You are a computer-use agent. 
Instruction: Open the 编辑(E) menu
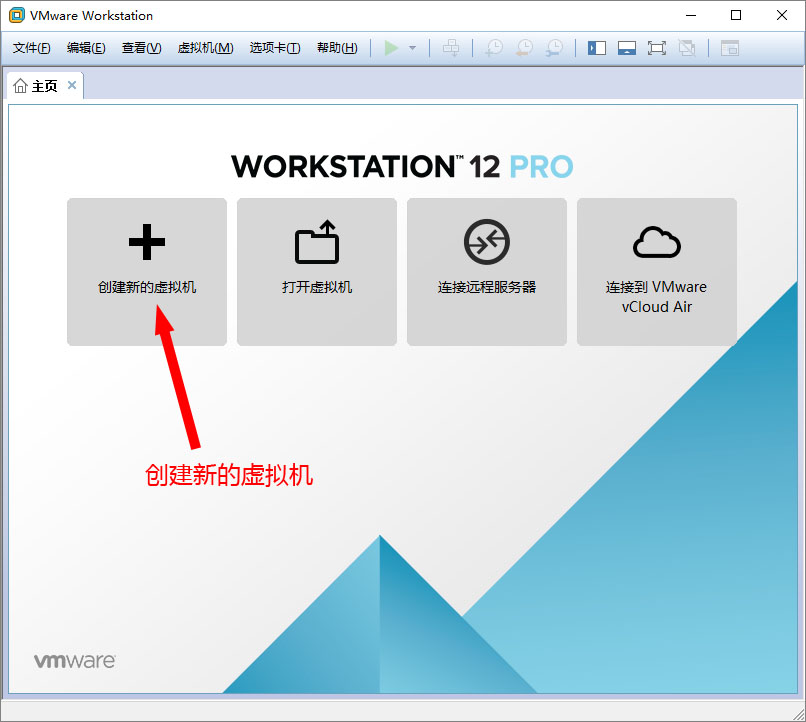(x=86, y=48)
